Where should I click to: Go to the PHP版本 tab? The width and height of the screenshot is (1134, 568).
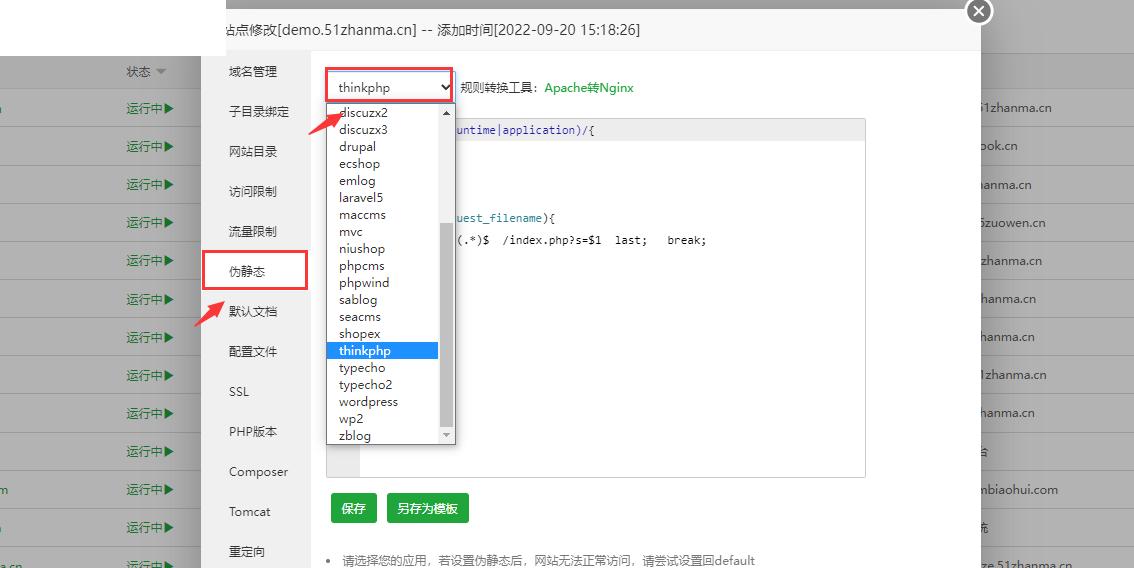(x=253, y=432)
